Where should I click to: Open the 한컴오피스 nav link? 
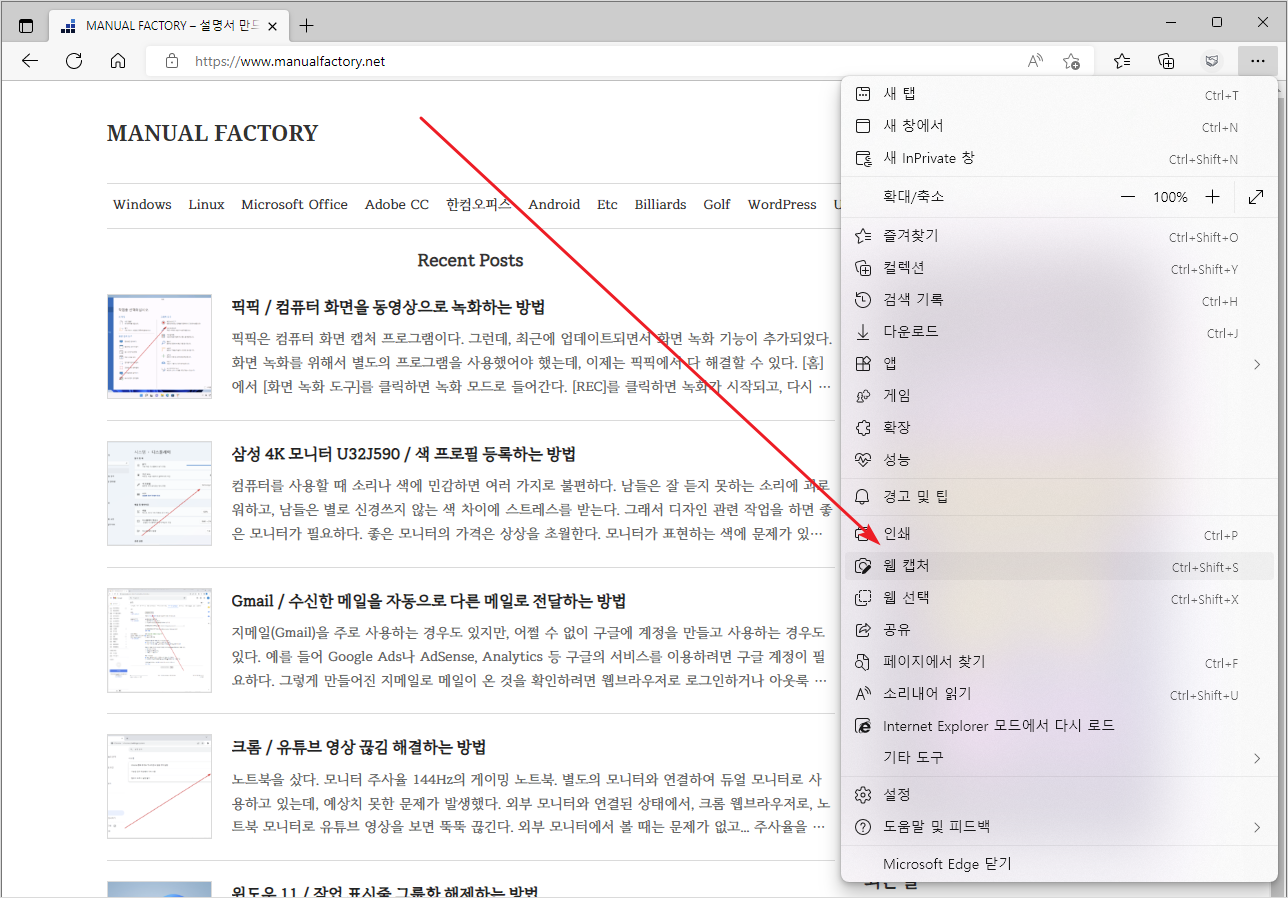click(x=479, y=204)
